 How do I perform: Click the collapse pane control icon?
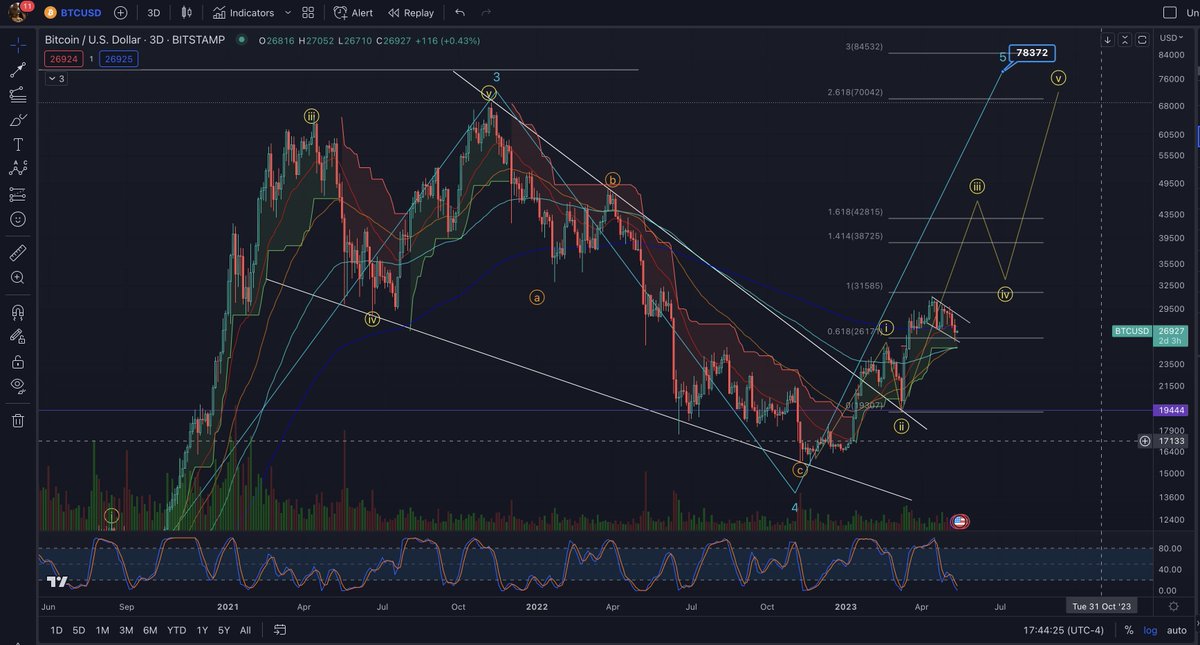[x=1125, y=40]
